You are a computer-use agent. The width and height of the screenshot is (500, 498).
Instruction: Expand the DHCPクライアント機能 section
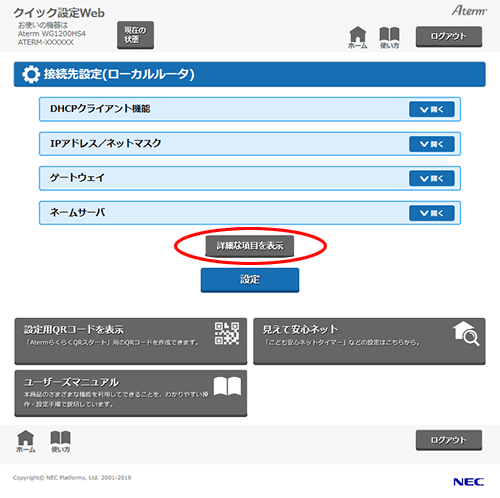tap(432, 109)
